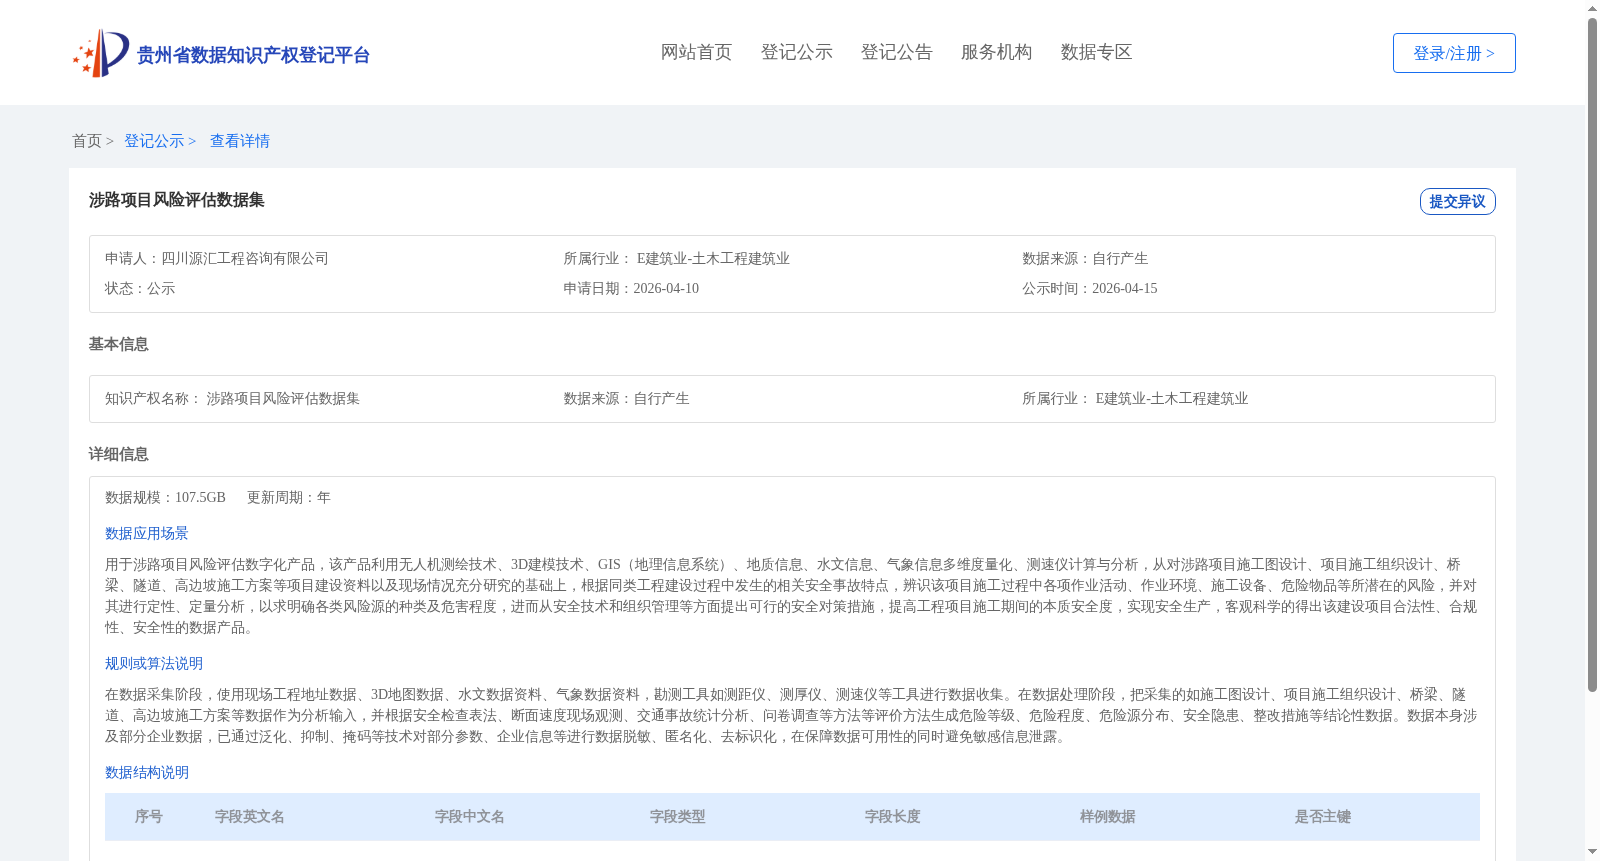Select the 涉路项目风险评估数据集 page heading

[x=177, y=200]
